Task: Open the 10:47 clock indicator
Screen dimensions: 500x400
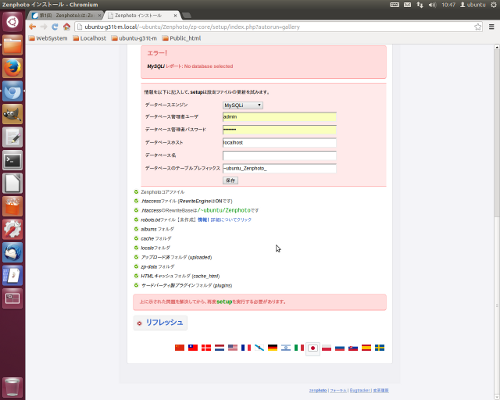Action: click(x=448, y=5)
